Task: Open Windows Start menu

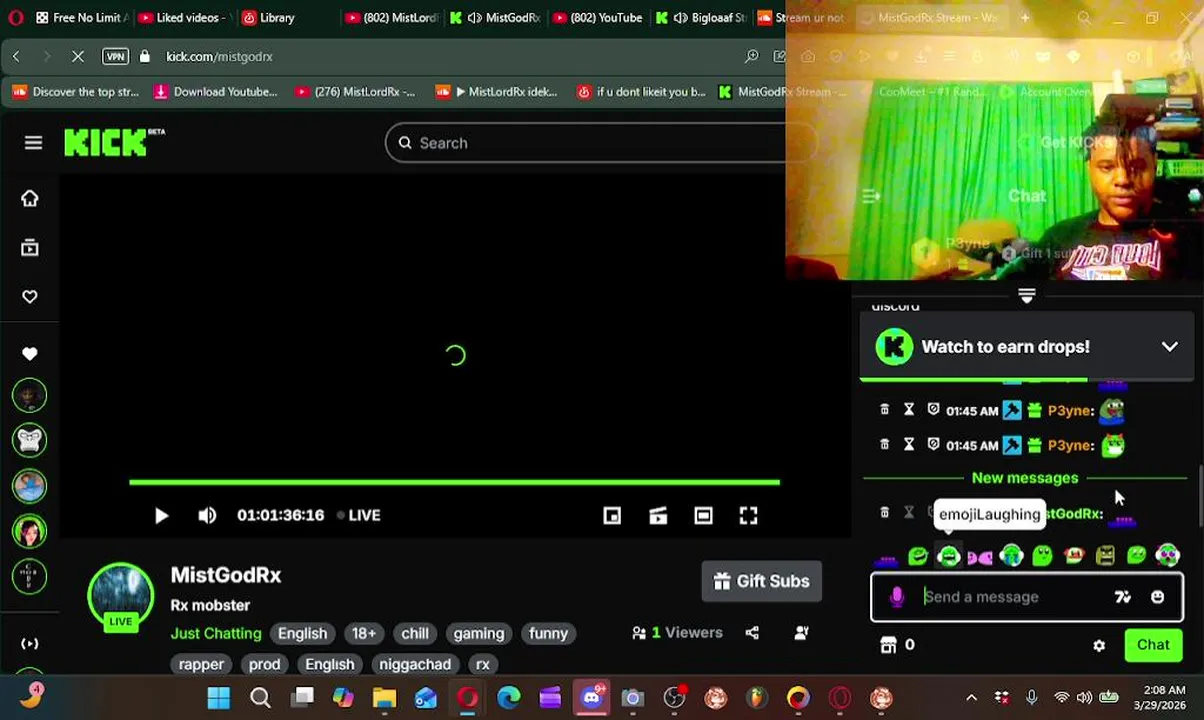Action: [x=219, y=697]
